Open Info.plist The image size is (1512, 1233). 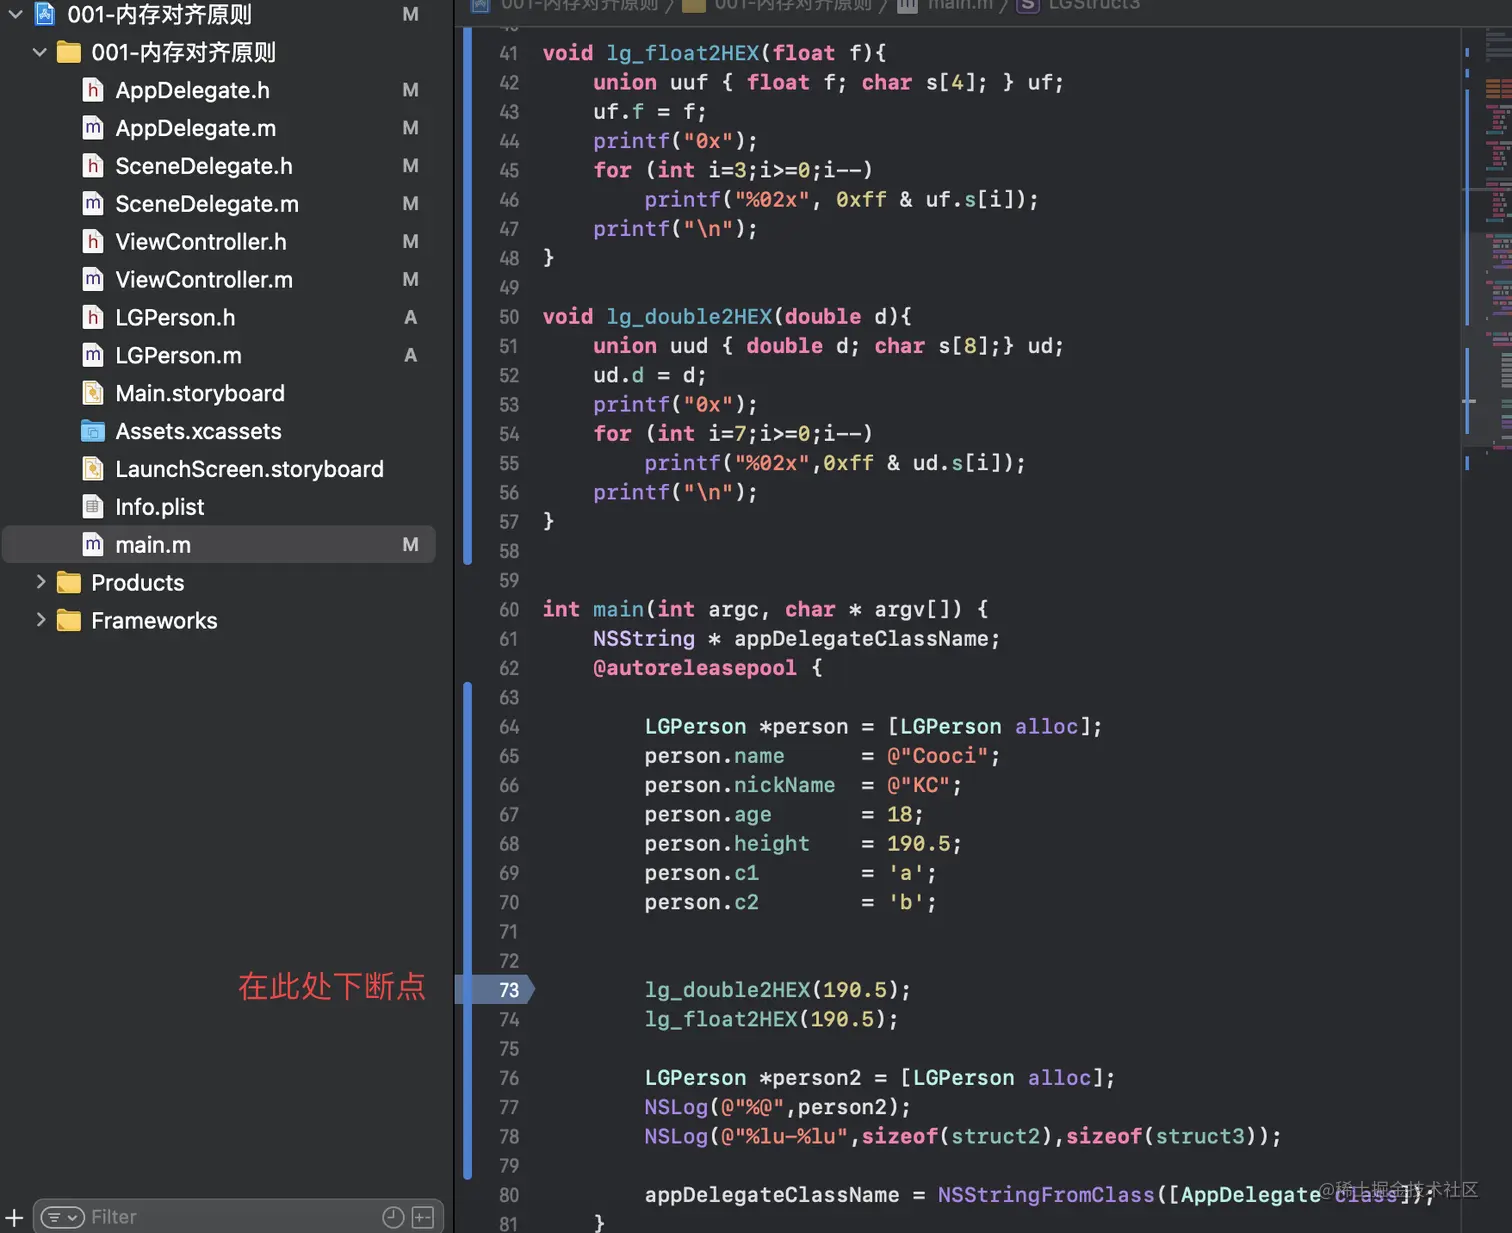coord(158,507)
